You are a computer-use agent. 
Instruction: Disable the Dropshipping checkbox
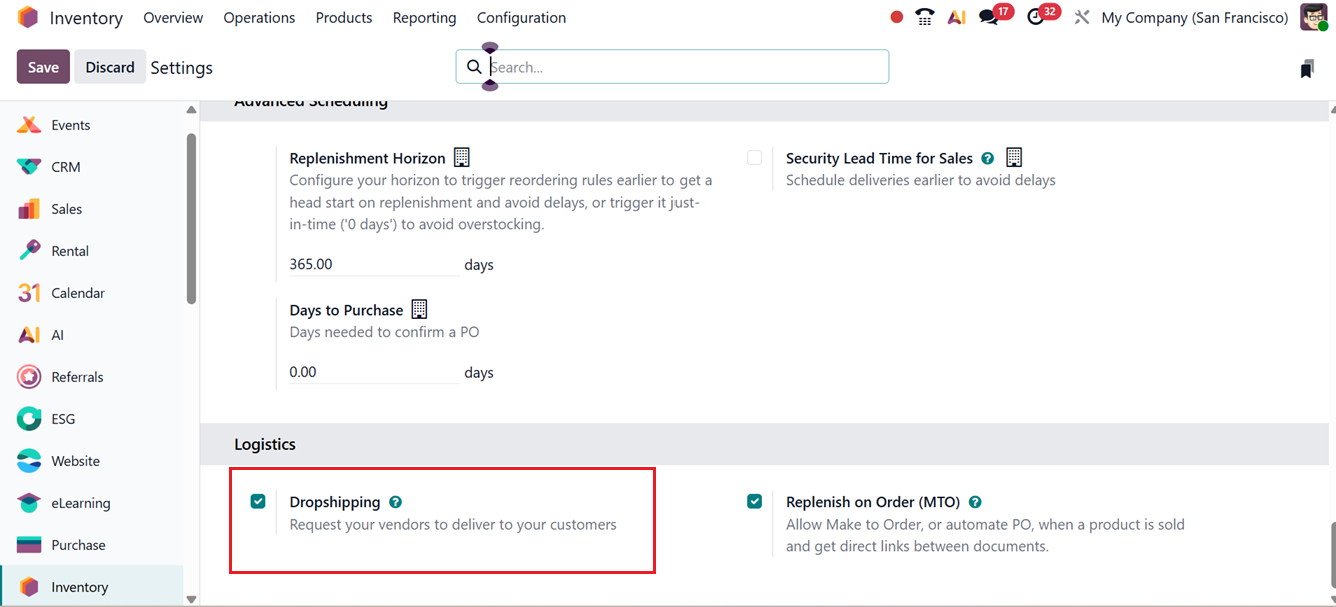pos(259,501)
